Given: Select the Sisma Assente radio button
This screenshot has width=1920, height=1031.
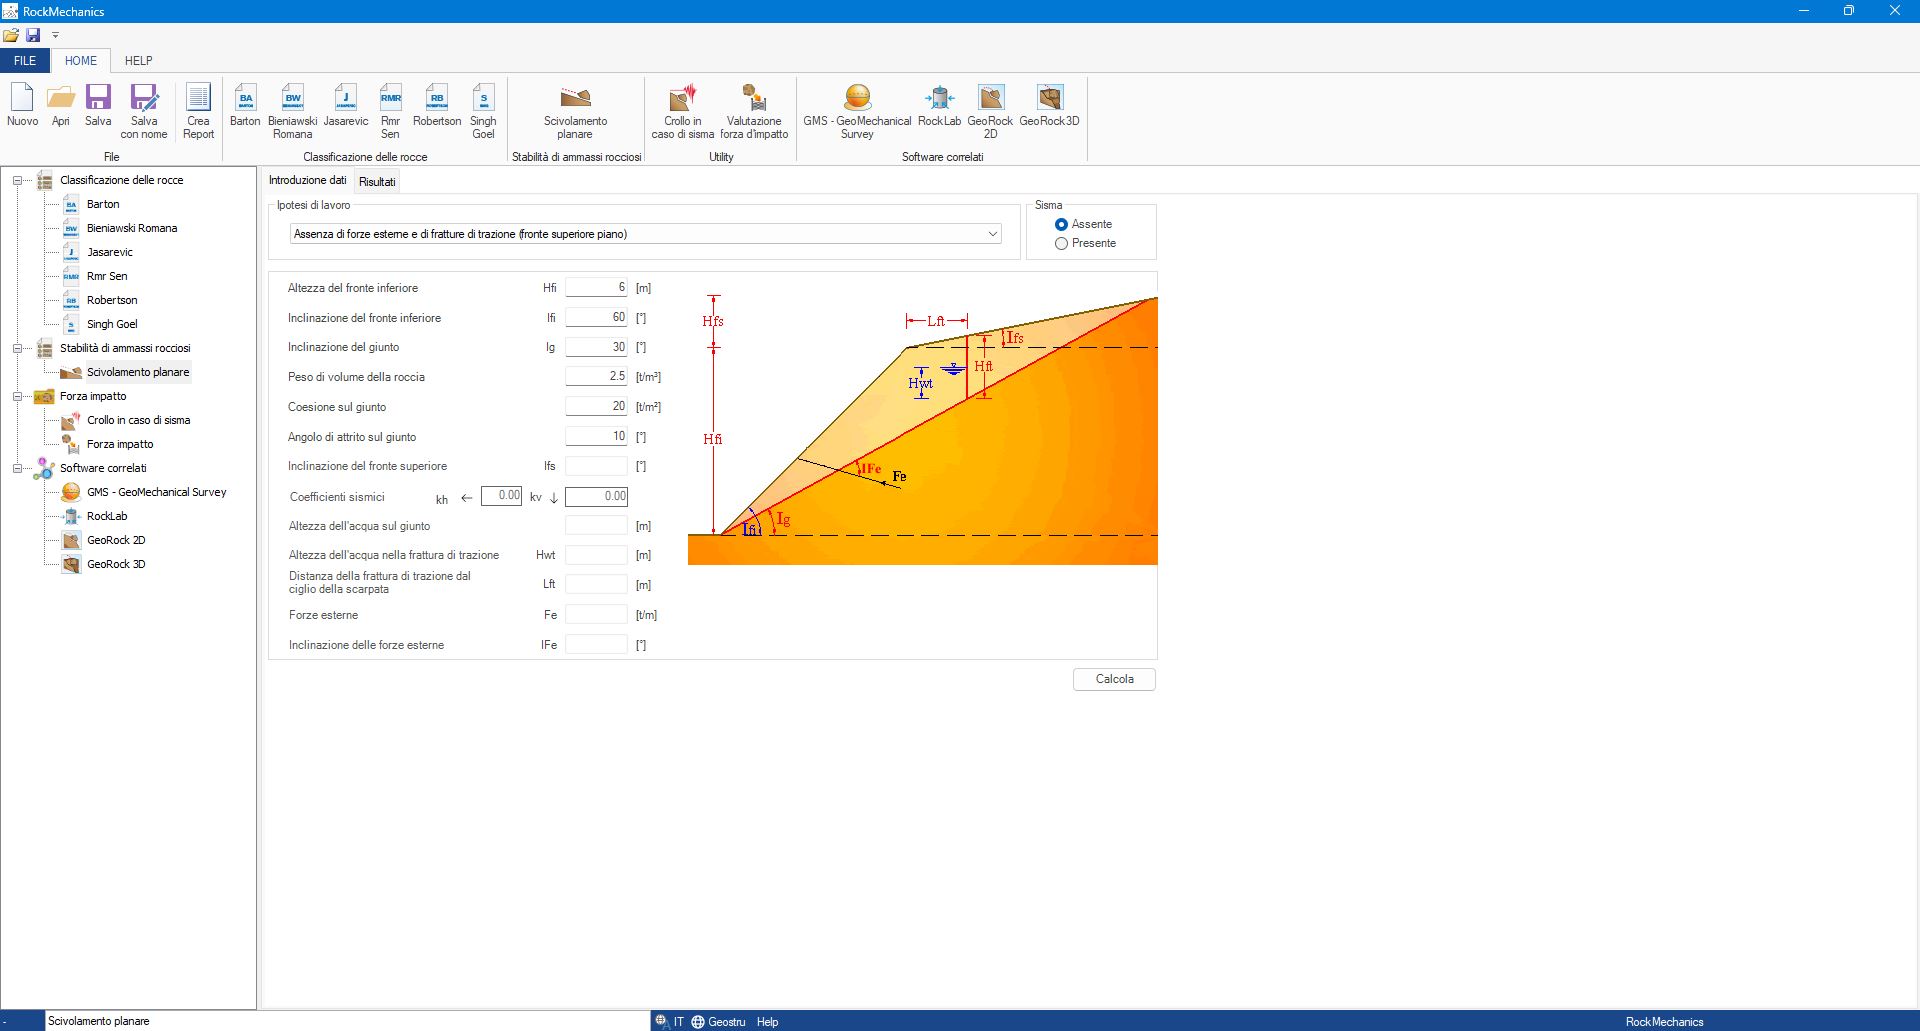Looking at the screenshot, I should (x=1062, y=225).
